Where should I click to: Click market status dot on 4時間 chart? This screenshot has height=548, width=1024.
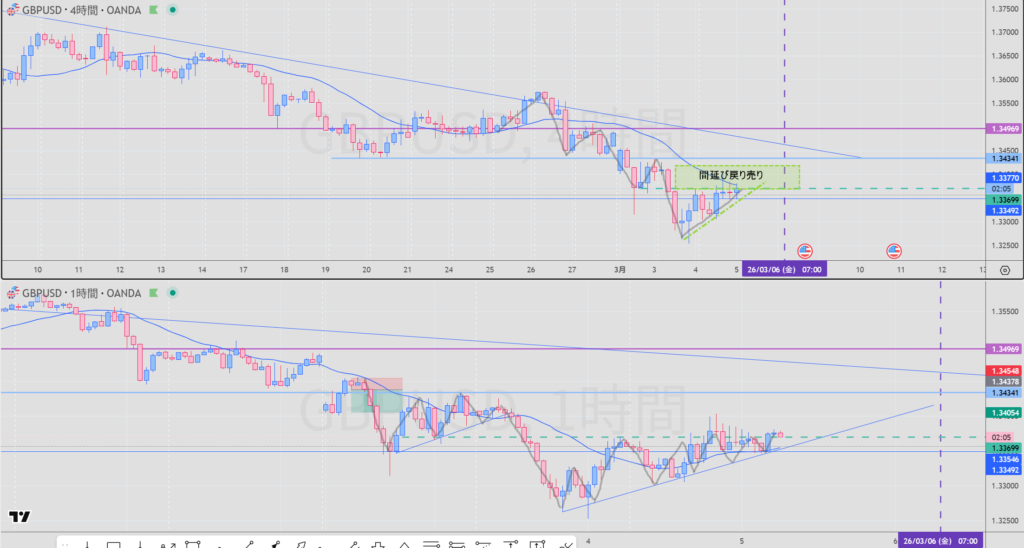pos(173,9)
